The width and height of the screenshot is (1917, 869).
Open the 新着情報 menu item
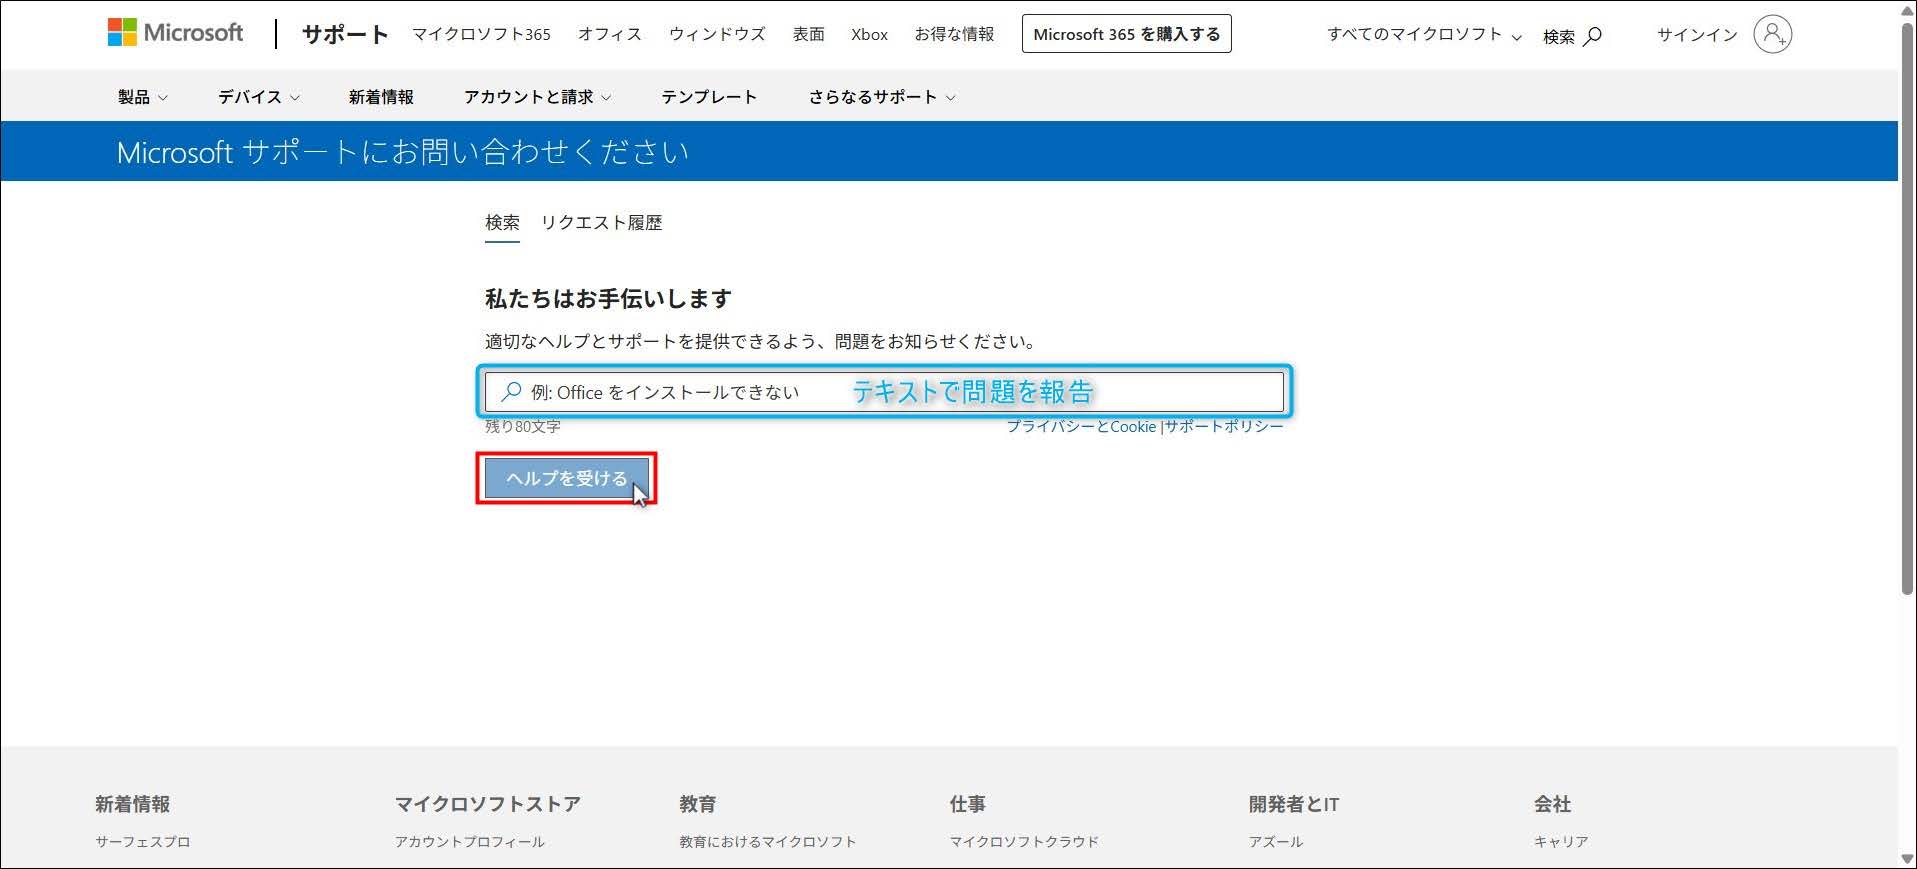click(x=381, y=97)
